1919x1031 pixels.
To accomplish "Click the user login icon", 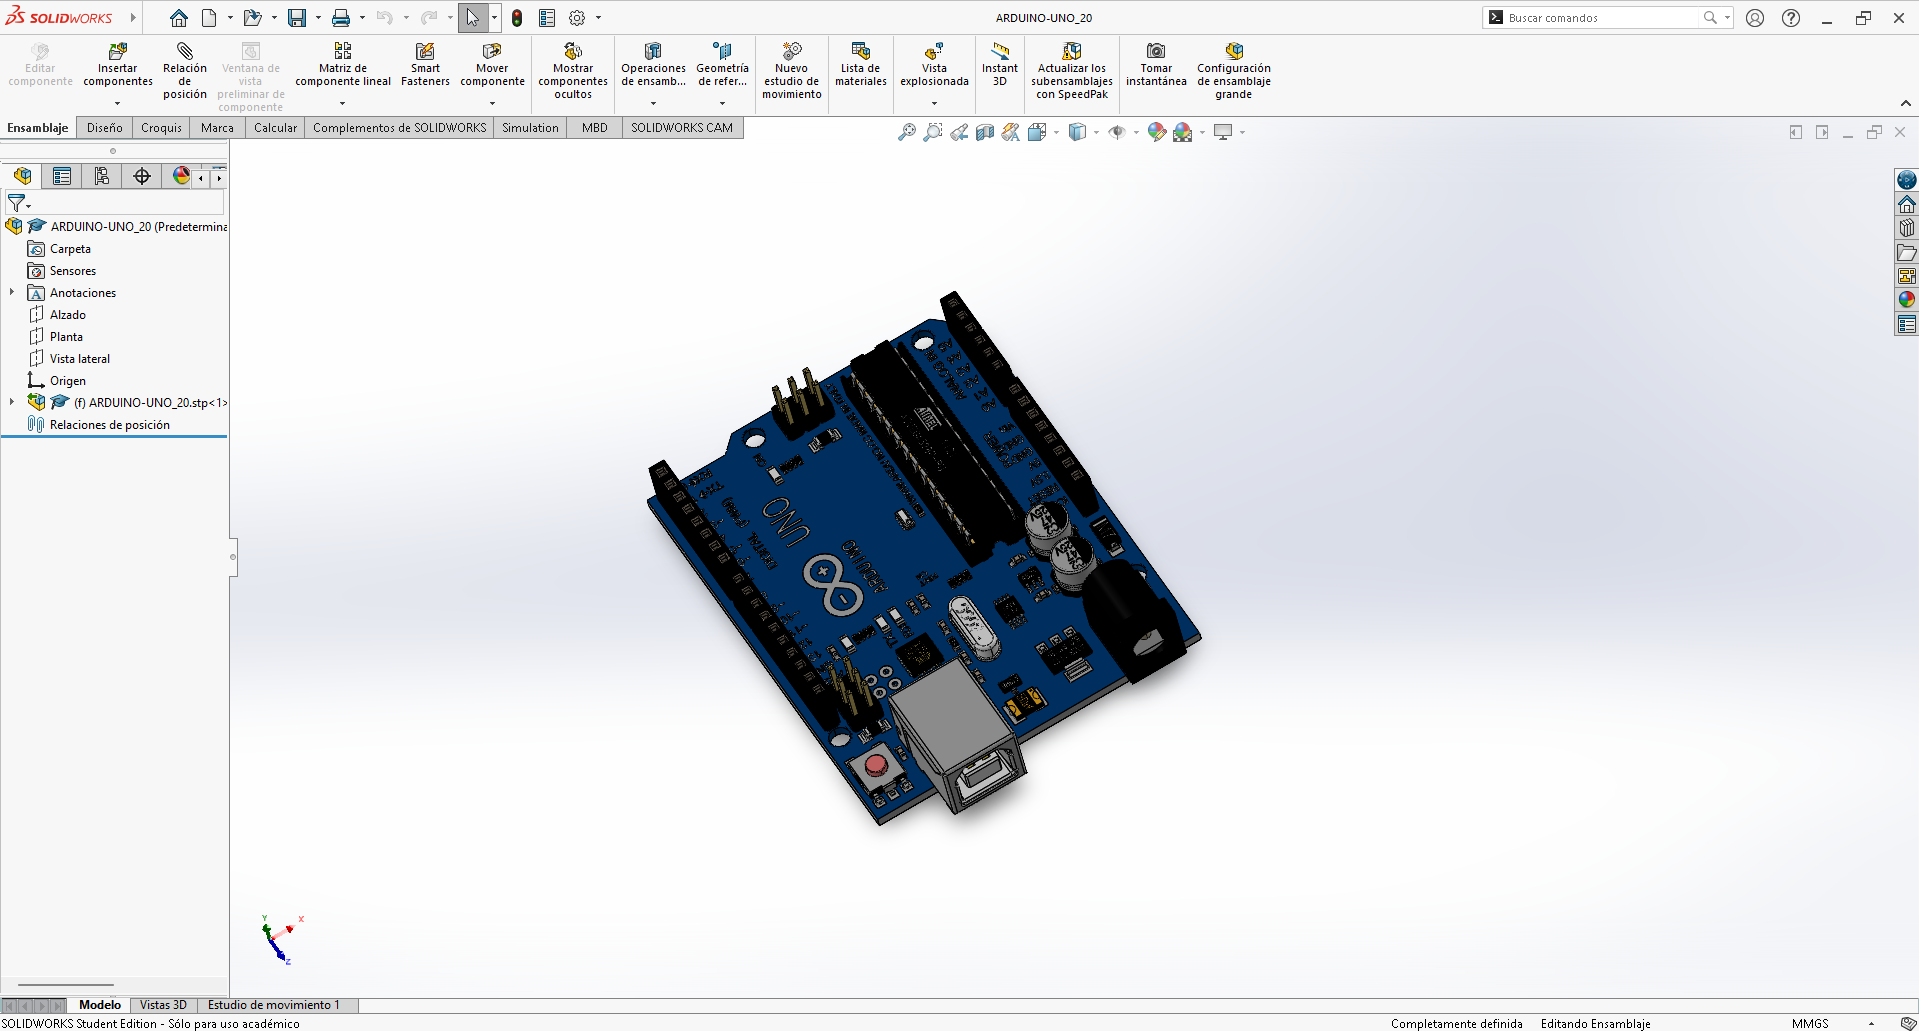I will (x=1755, y=18).
